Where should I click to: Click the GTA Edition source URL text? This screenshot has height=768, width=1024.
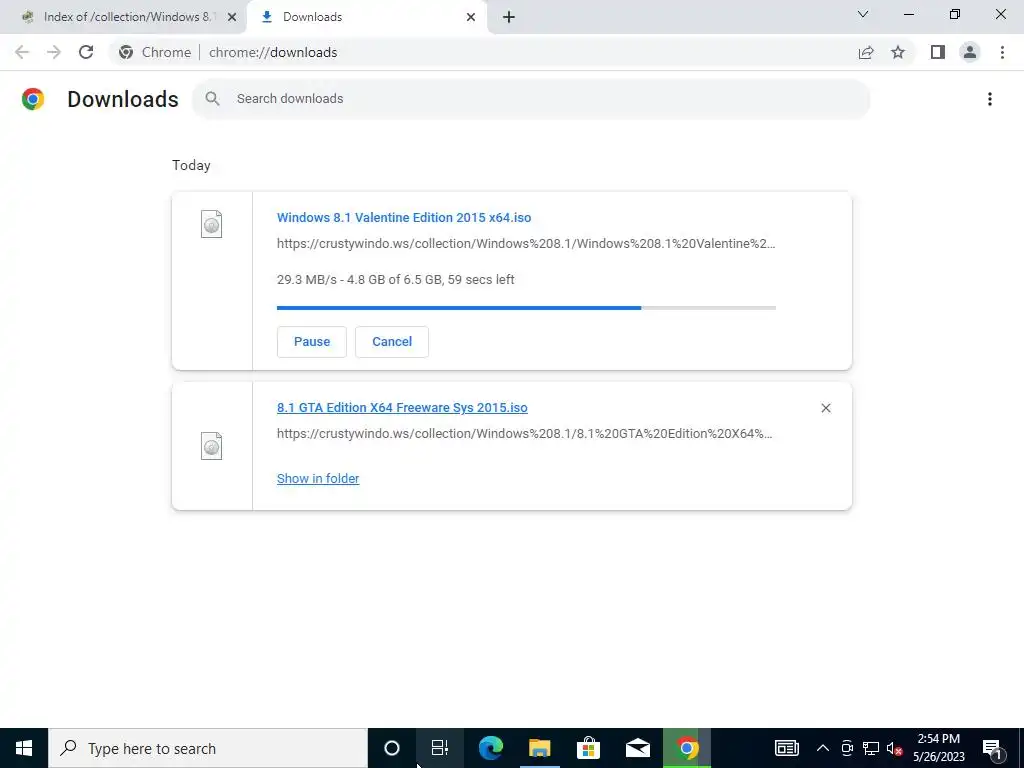[x=524, y=434]
